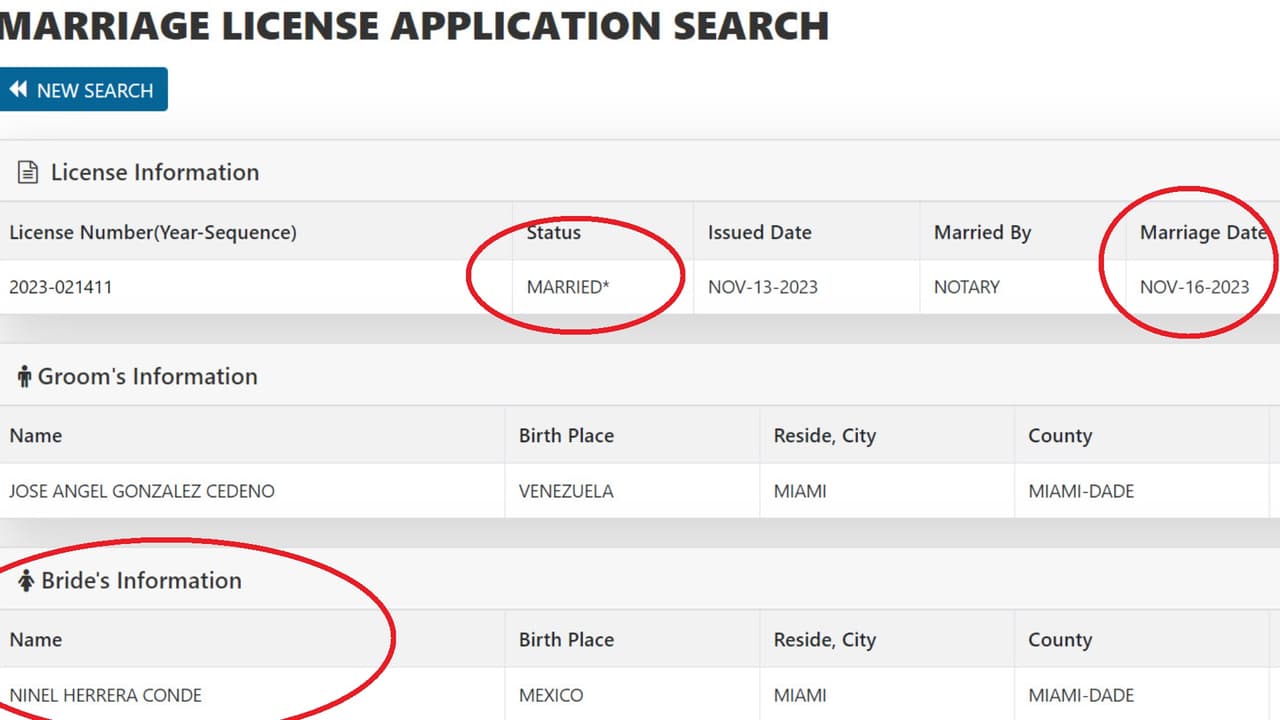Click the MARRIED* status value
Viewport: 1280px width, 720px height.
point(568,287)
